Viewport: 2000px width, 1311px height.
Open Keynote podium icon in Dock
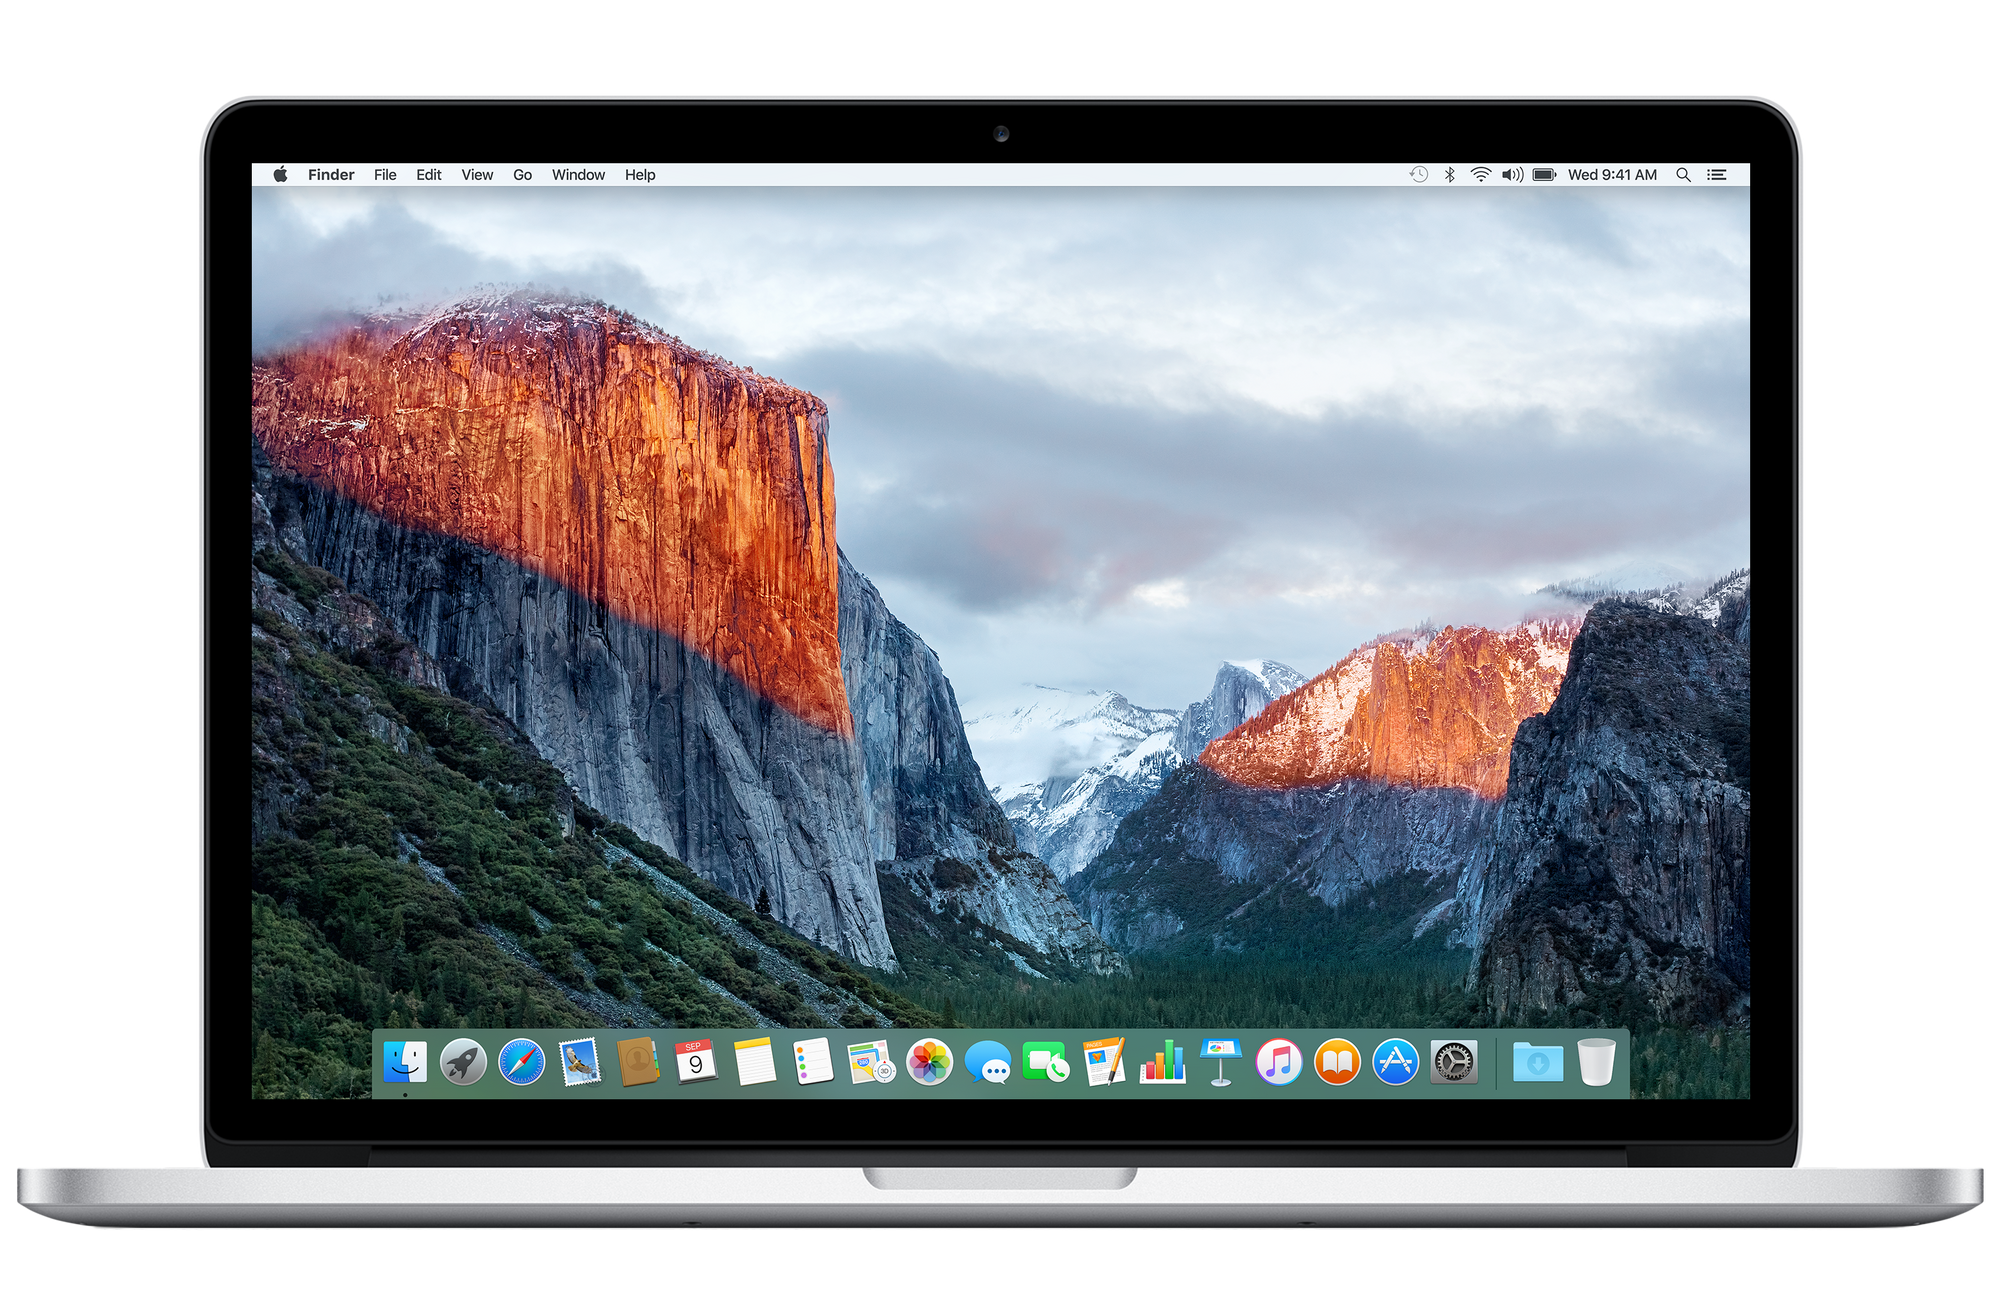[1221, 1062]
